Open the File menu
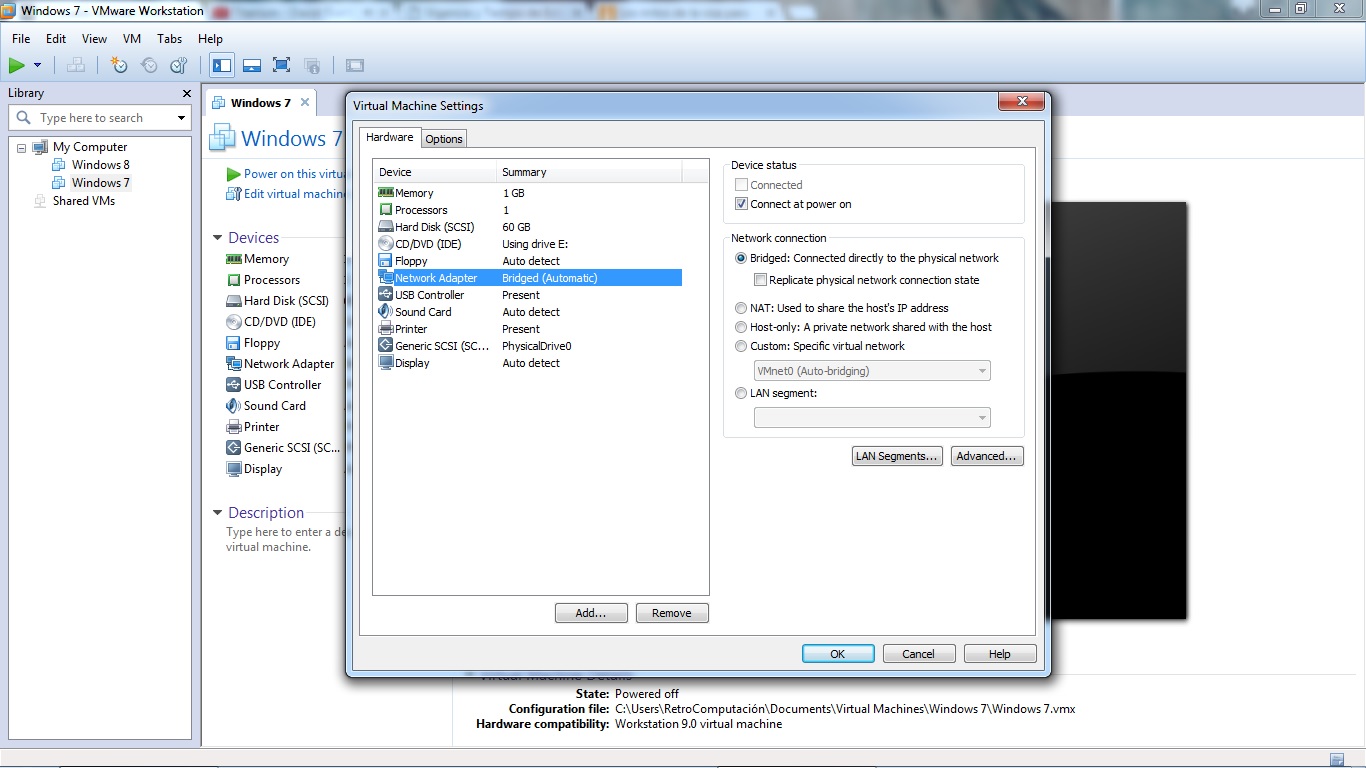Viewport: 1366px width, 768px height. click(21, 39)
